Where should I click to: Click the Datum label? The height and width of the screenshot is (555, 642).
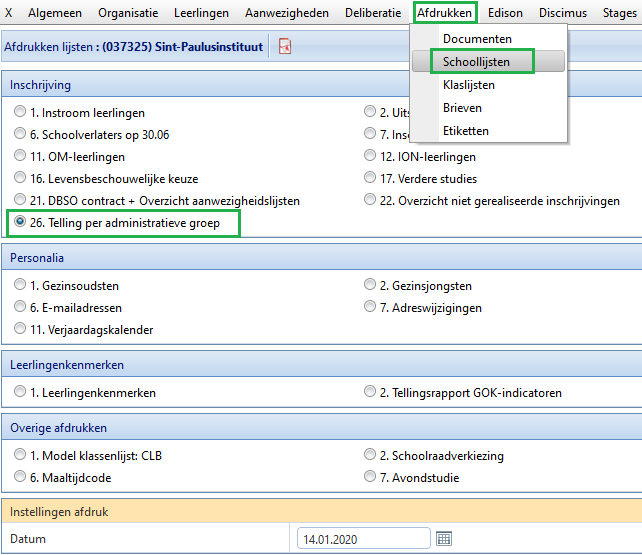coord(28,539)
